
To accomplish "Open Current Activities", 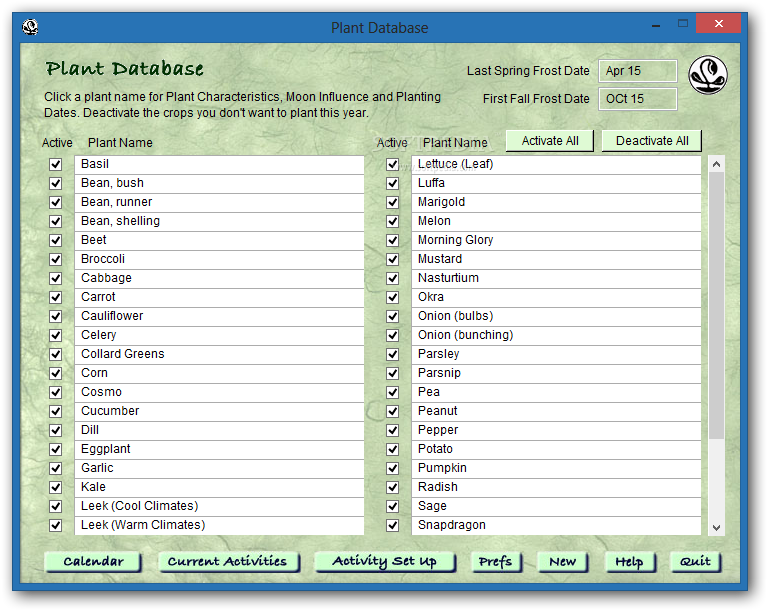I will [x=229, y=562].
